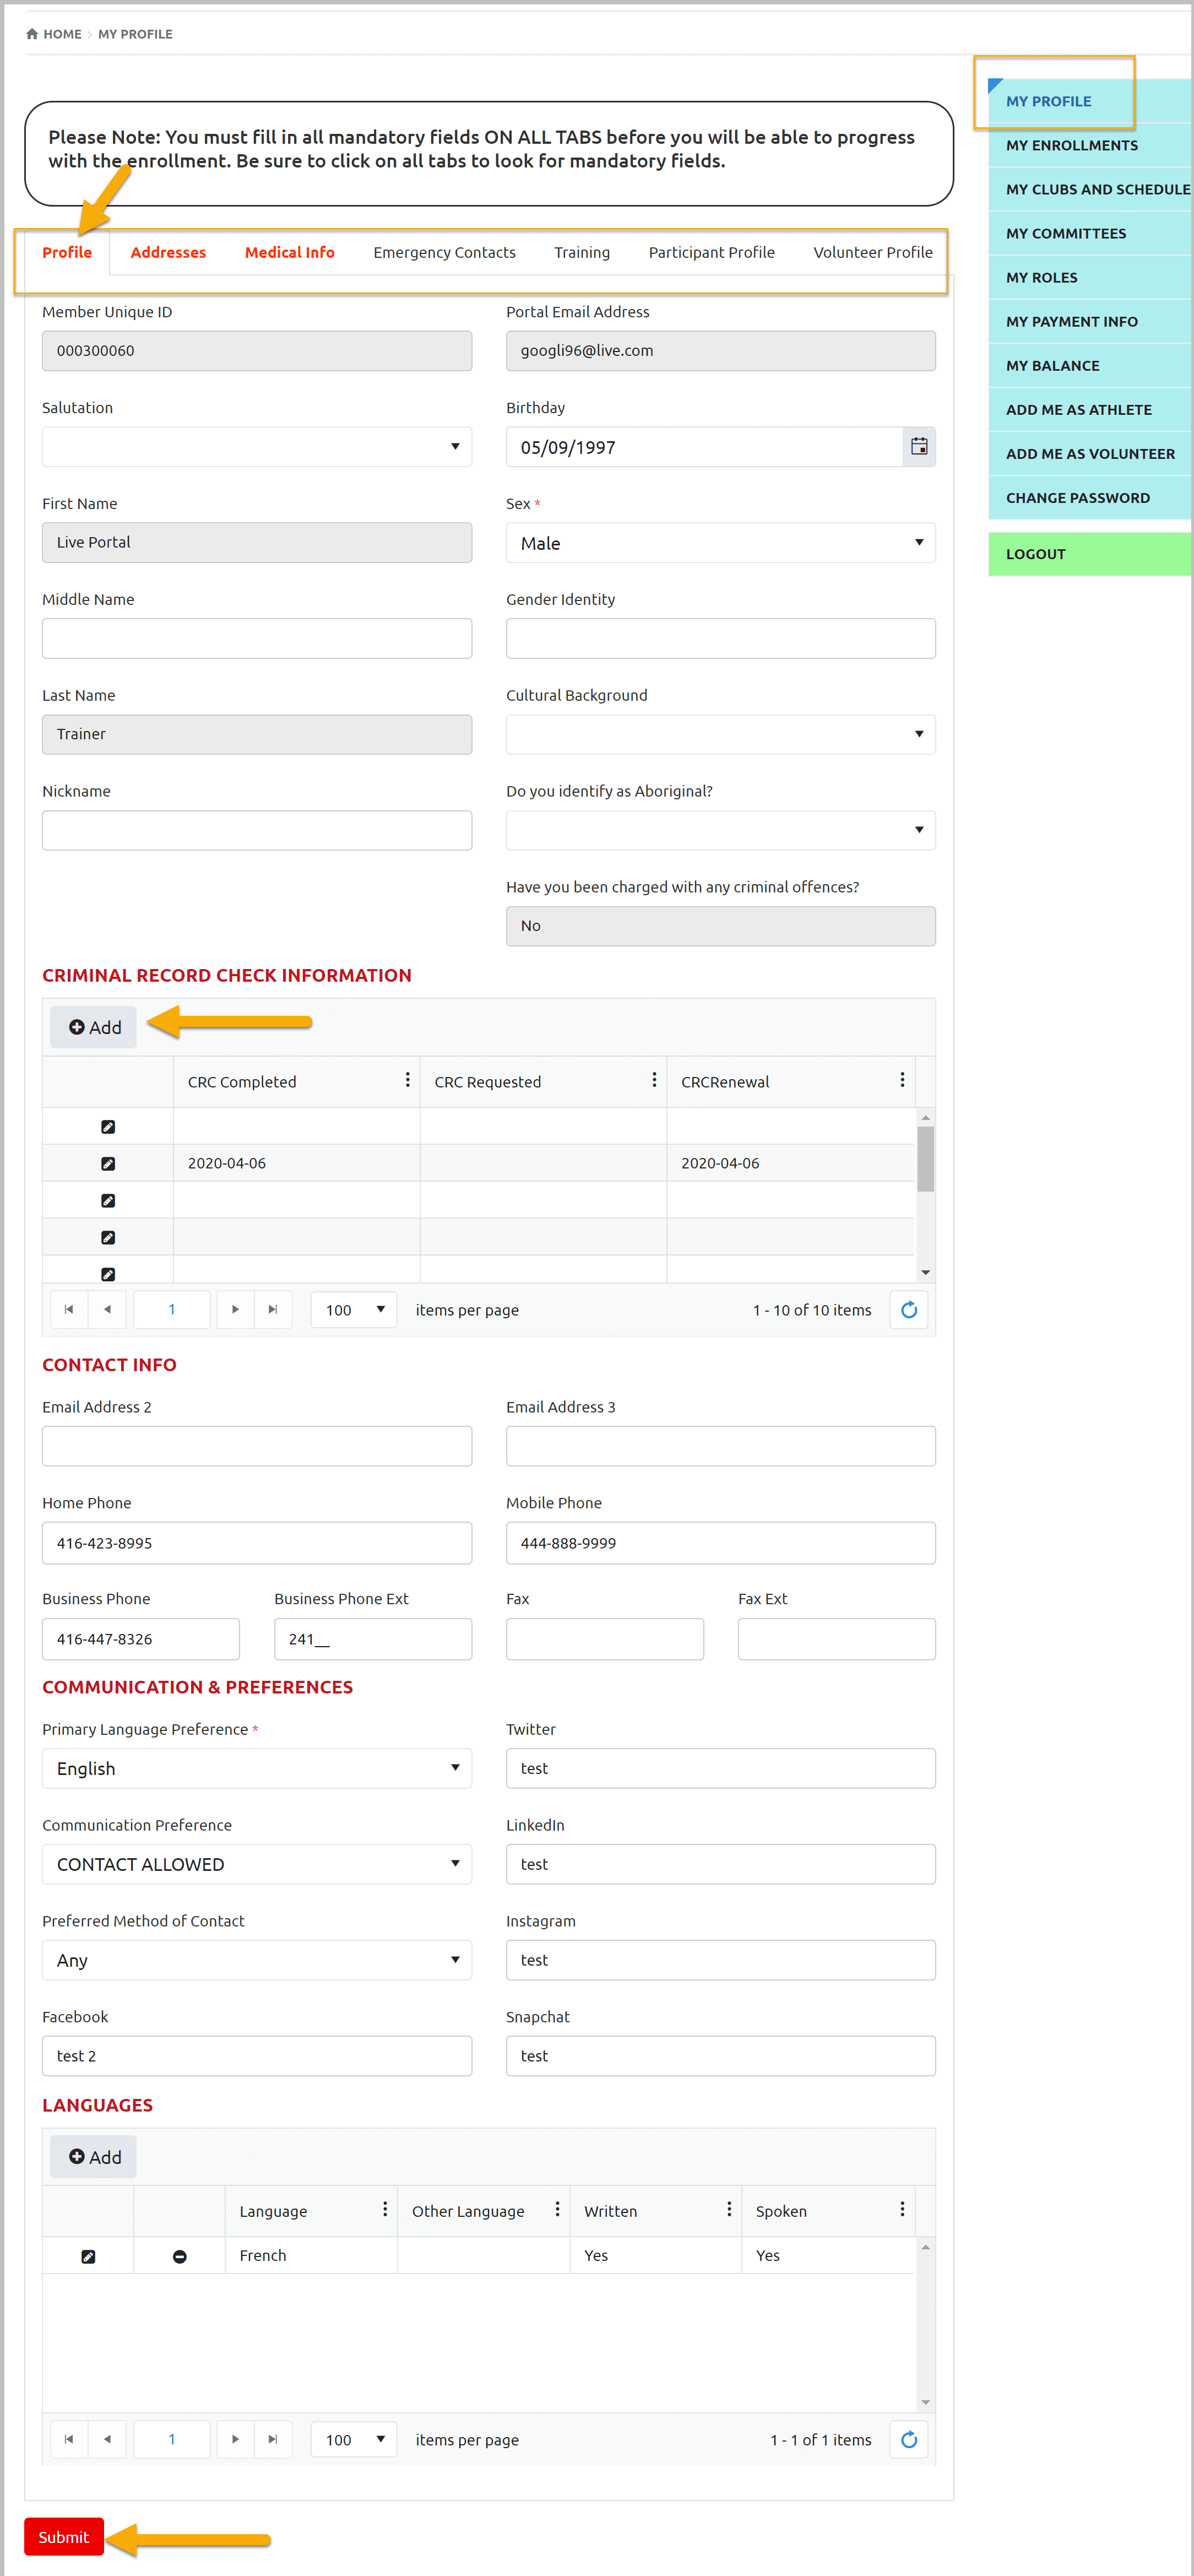Click the Middle Name input field
The width and height of the screenshot is (1194, 2576).
coord(257,638)
